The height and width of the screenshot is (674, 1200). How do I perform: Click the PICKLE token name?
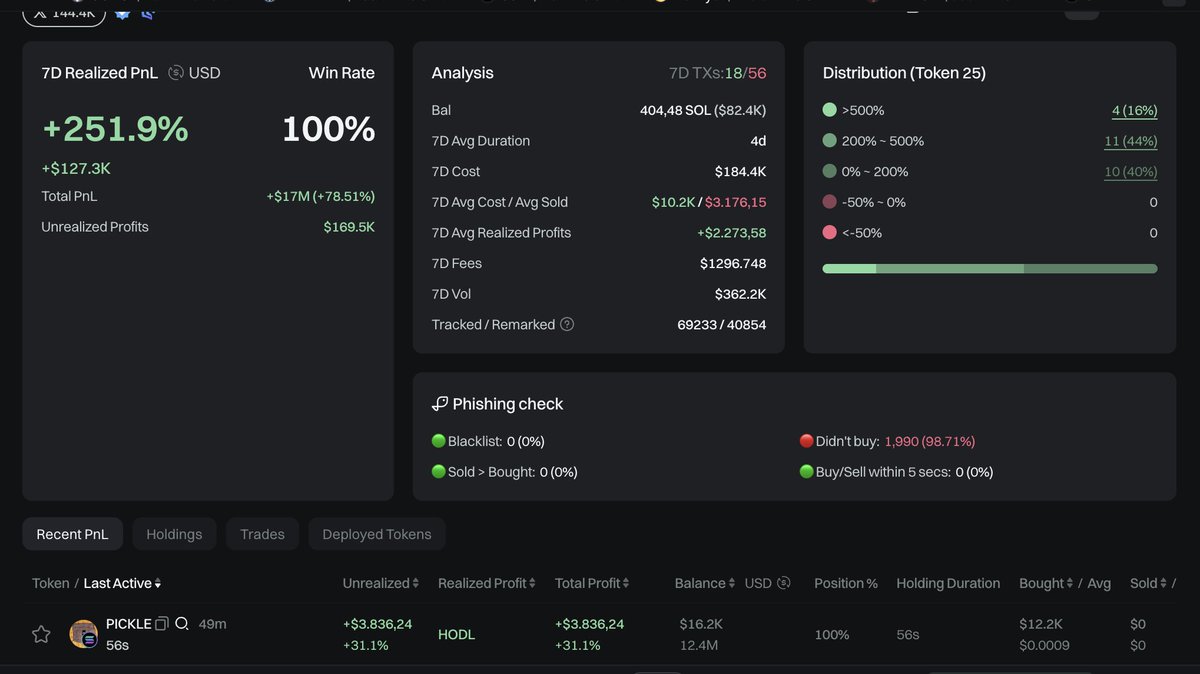128,624
